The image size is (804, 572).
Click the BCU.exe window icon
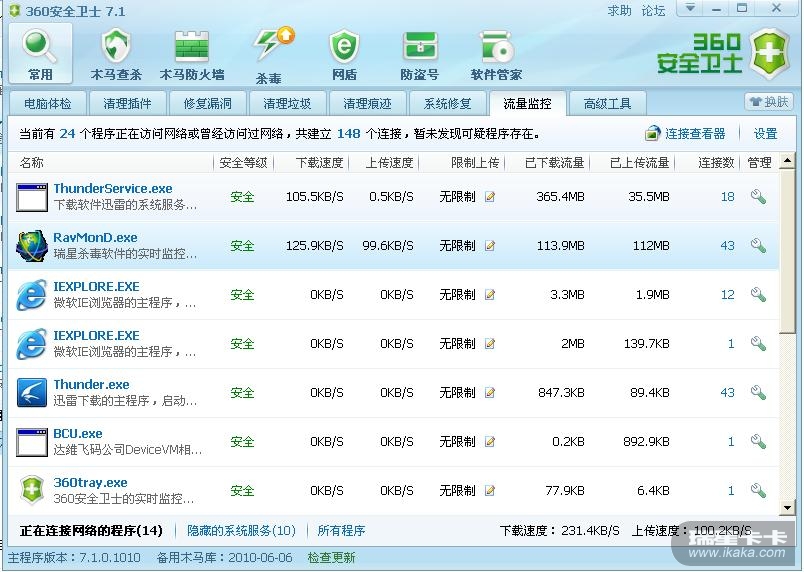click(32, 442)
